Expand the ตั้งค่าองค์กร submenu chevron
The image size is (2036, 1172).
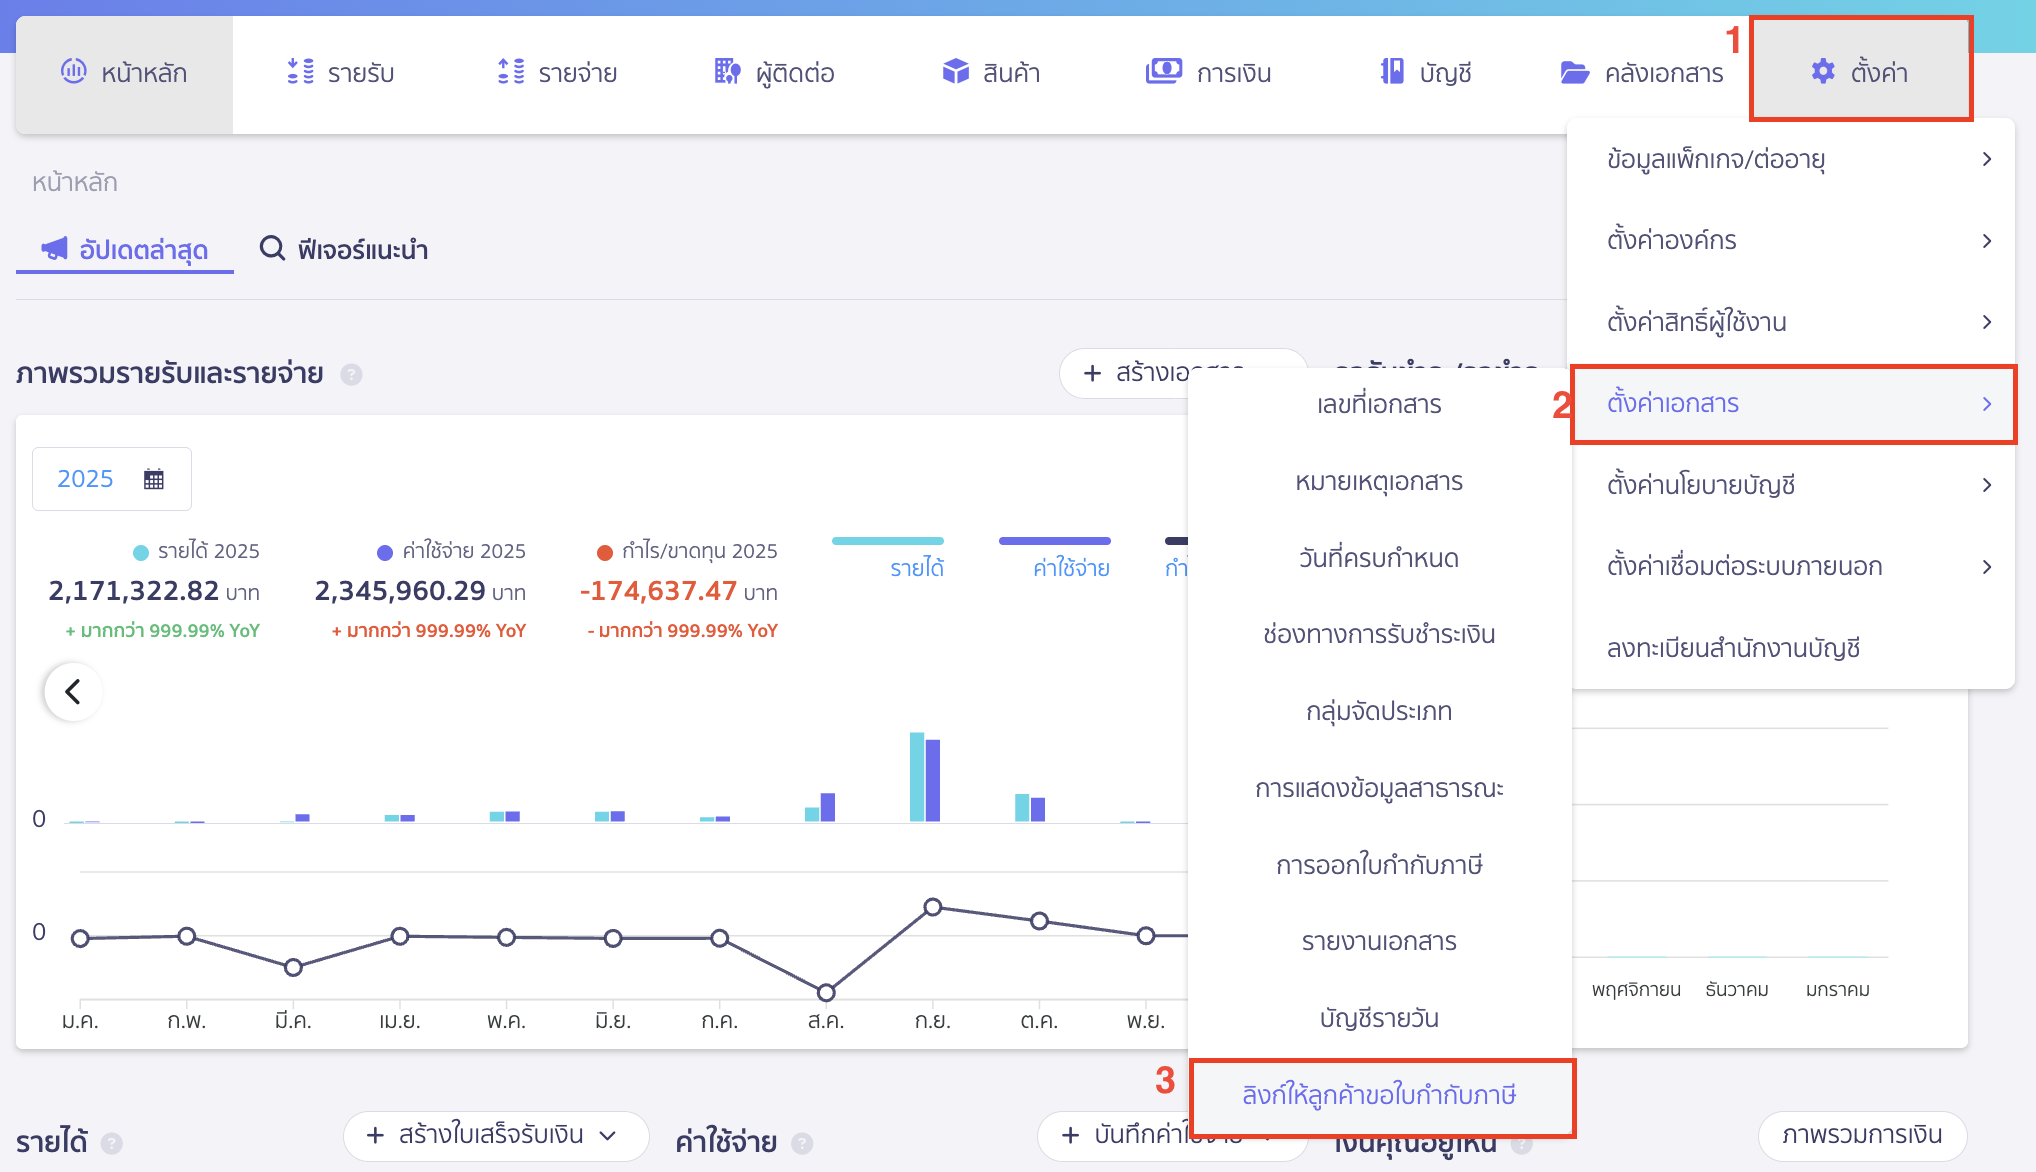pos(1987,240)
